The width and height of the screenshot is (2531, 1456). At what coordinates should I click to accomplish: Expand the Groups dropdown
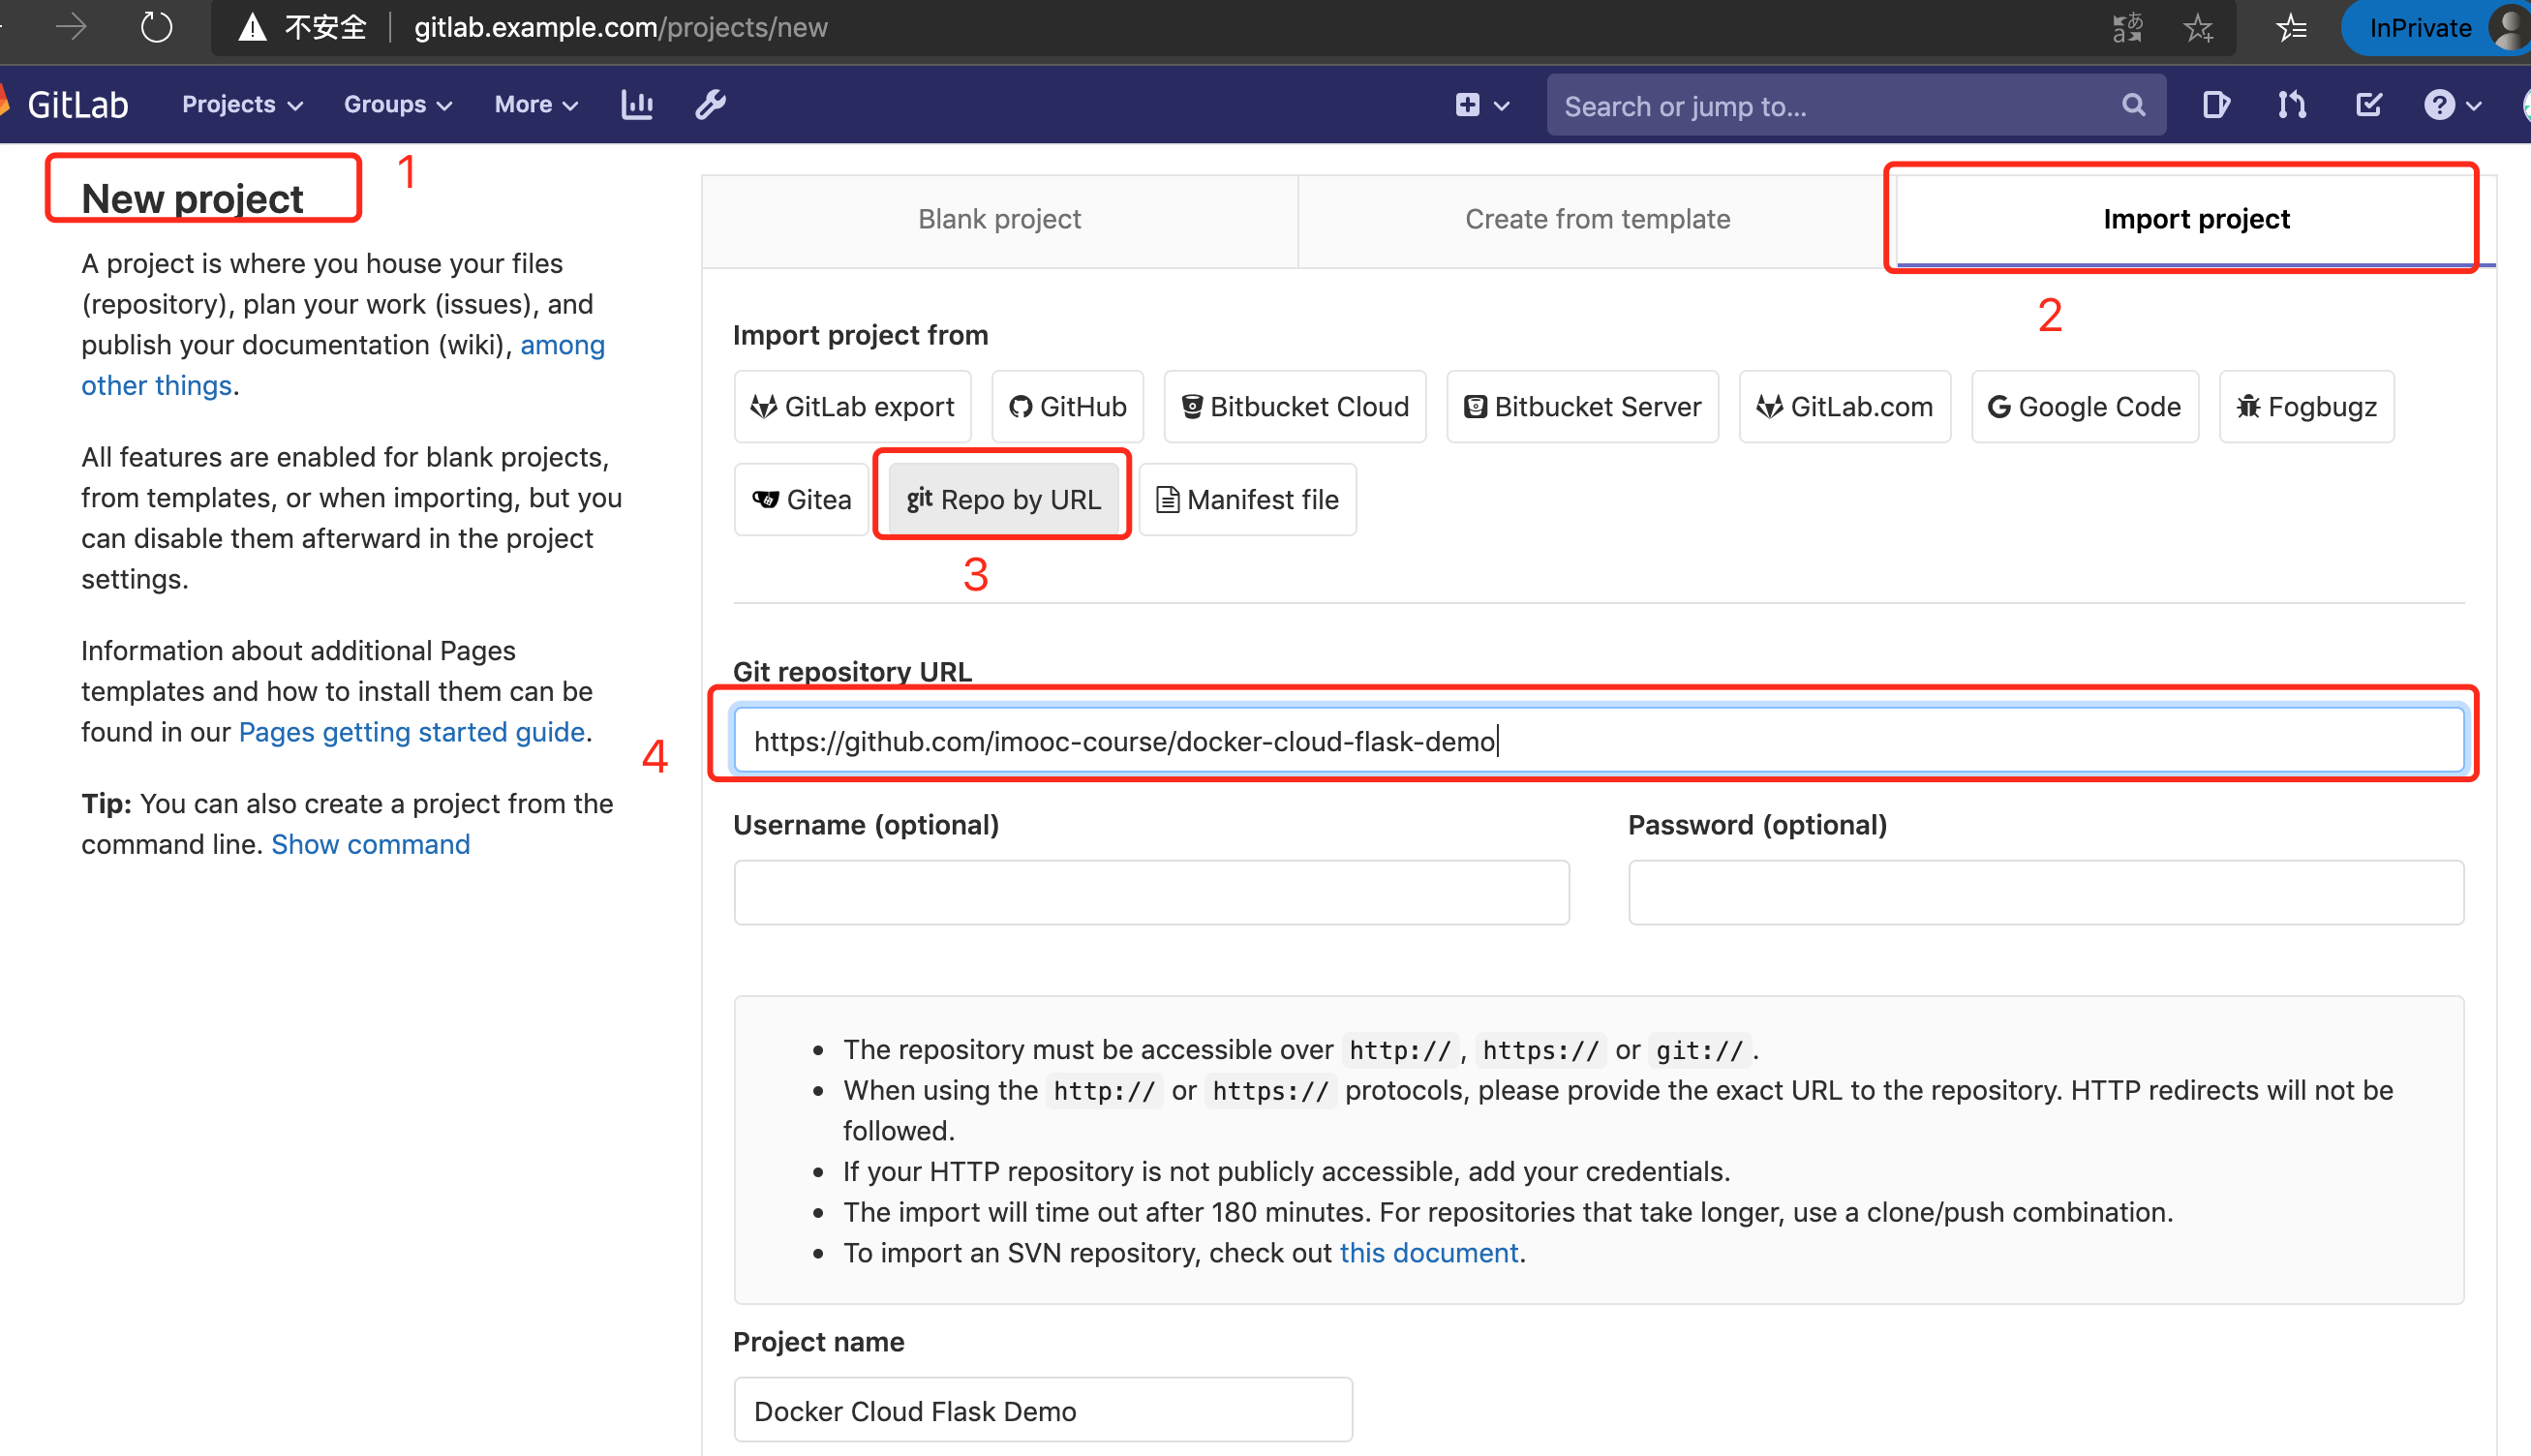point(398,104)
